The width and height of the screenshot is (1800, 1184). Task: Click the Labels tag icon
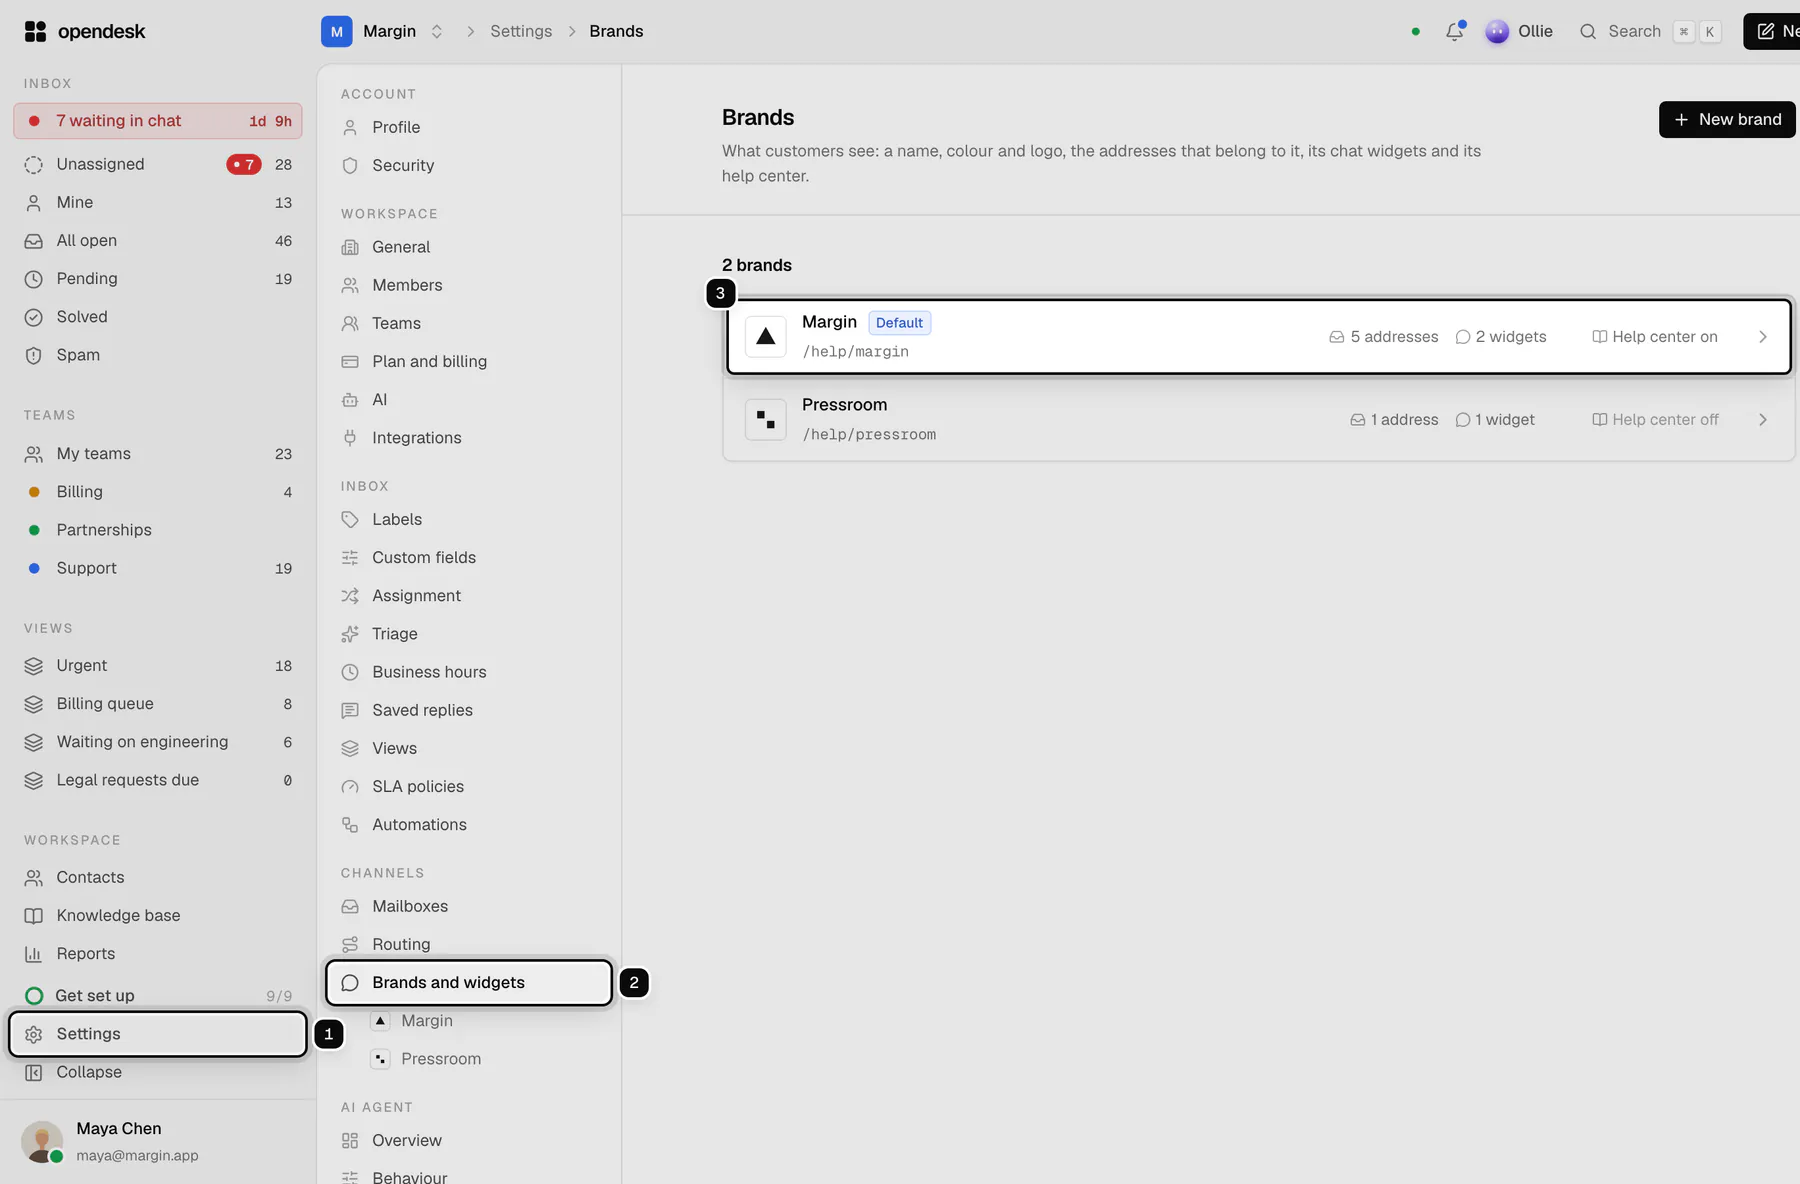tap(350, 520)
